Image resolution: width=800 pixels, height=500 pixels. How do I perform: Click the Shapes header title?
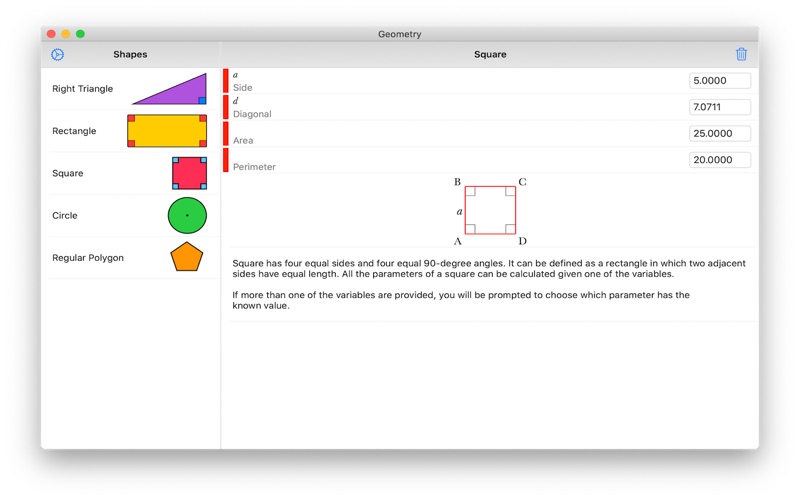pyautogui.click(x=130, y=54)
